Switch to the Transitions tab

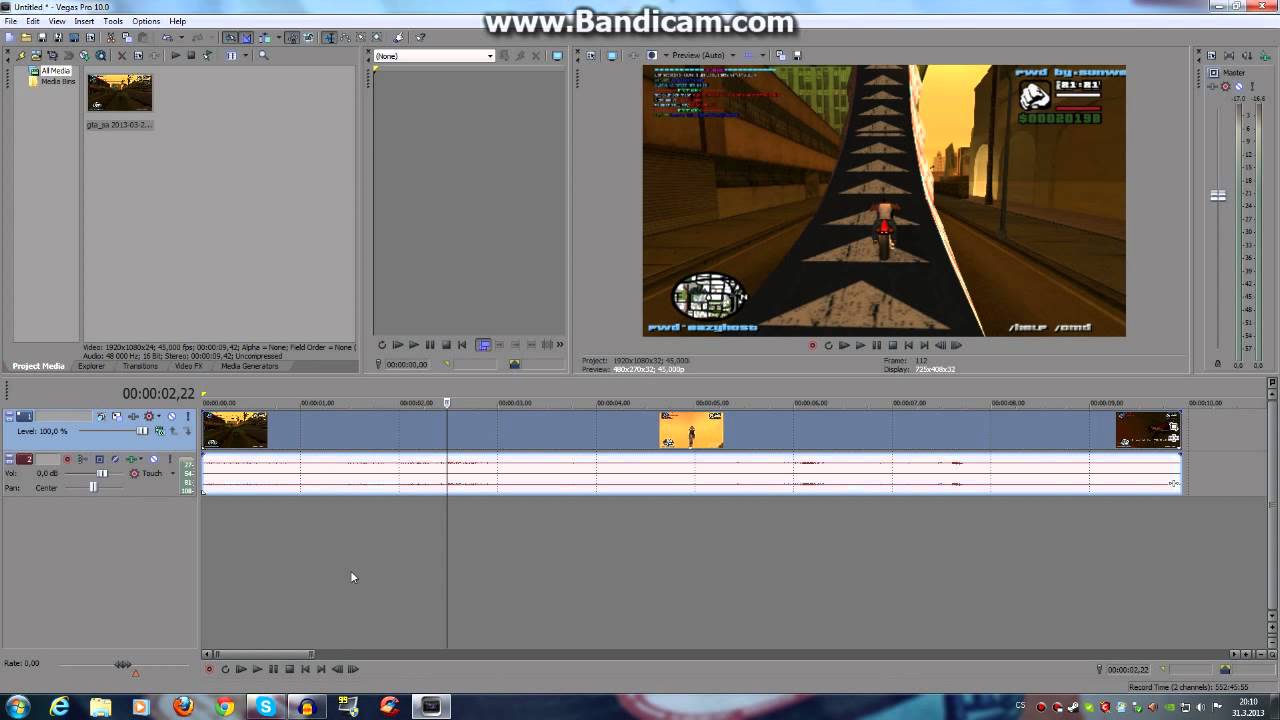pos(140,366)
